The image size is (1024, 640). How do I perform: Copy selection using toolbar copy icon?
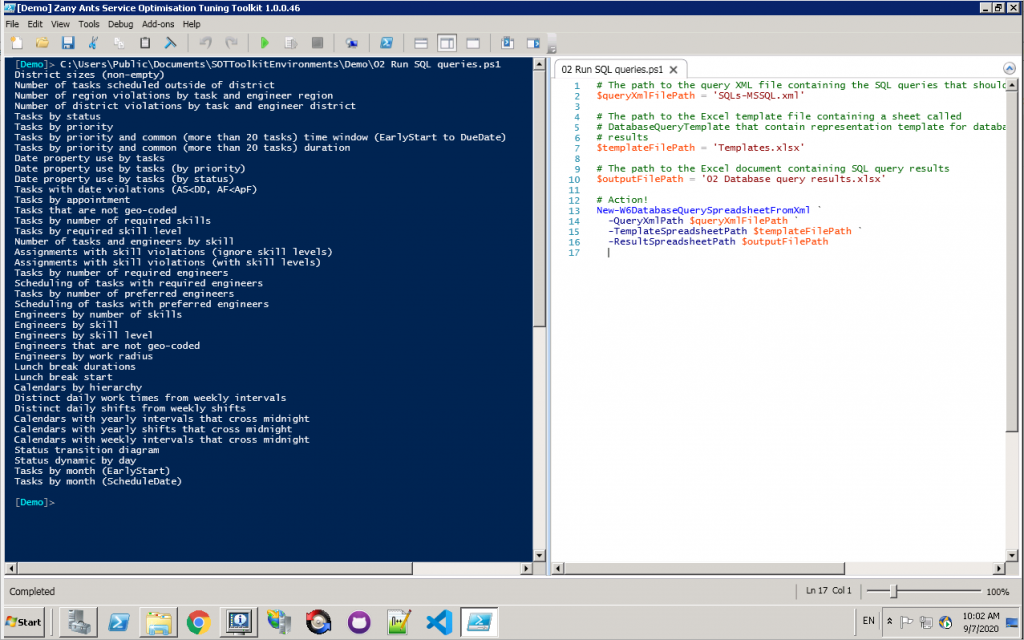click(119, 43)
